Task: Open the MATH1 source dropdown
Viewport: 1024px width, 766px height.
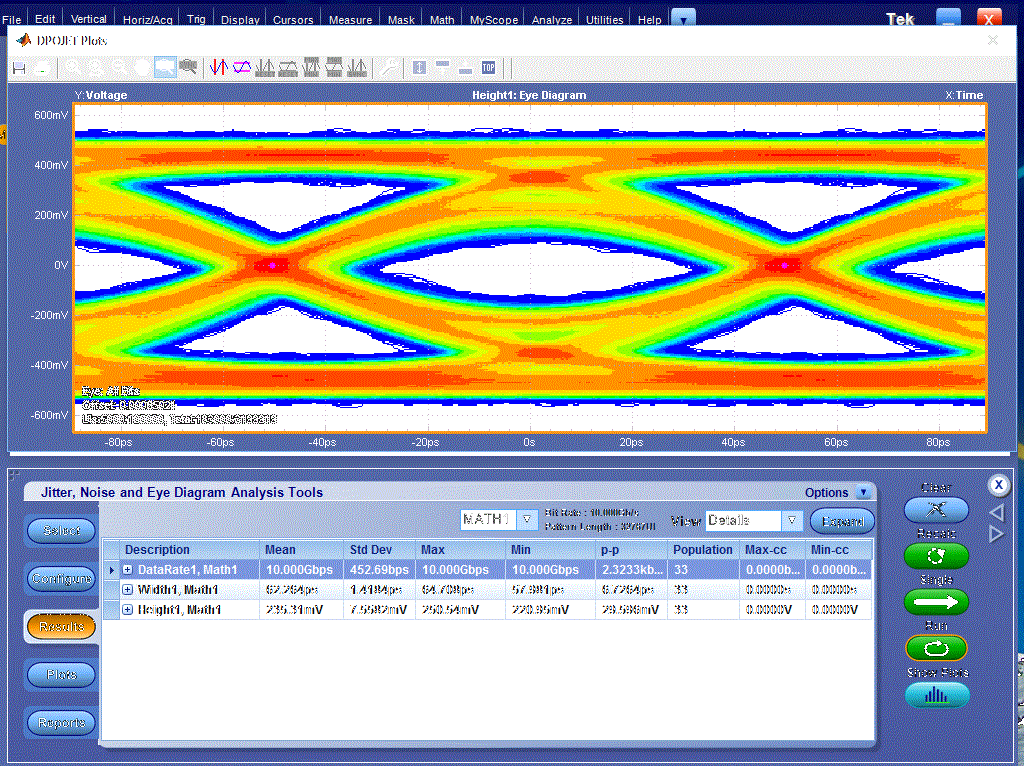Action: (x=527, y=520)
